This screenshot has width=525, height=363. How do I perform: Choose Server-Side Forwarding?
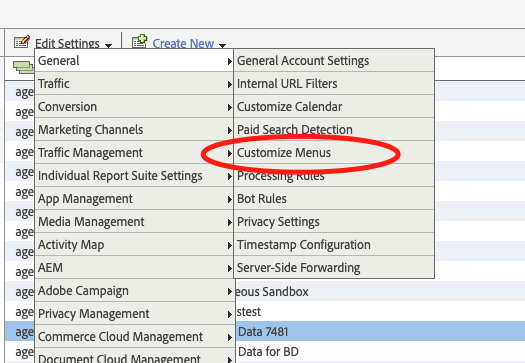[334, 268]
